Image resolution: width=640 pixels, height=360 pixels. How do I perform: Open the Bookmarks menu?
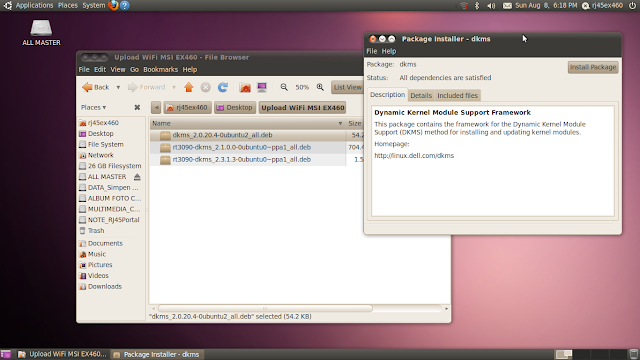pyautogui.click(x=160, y=69)
